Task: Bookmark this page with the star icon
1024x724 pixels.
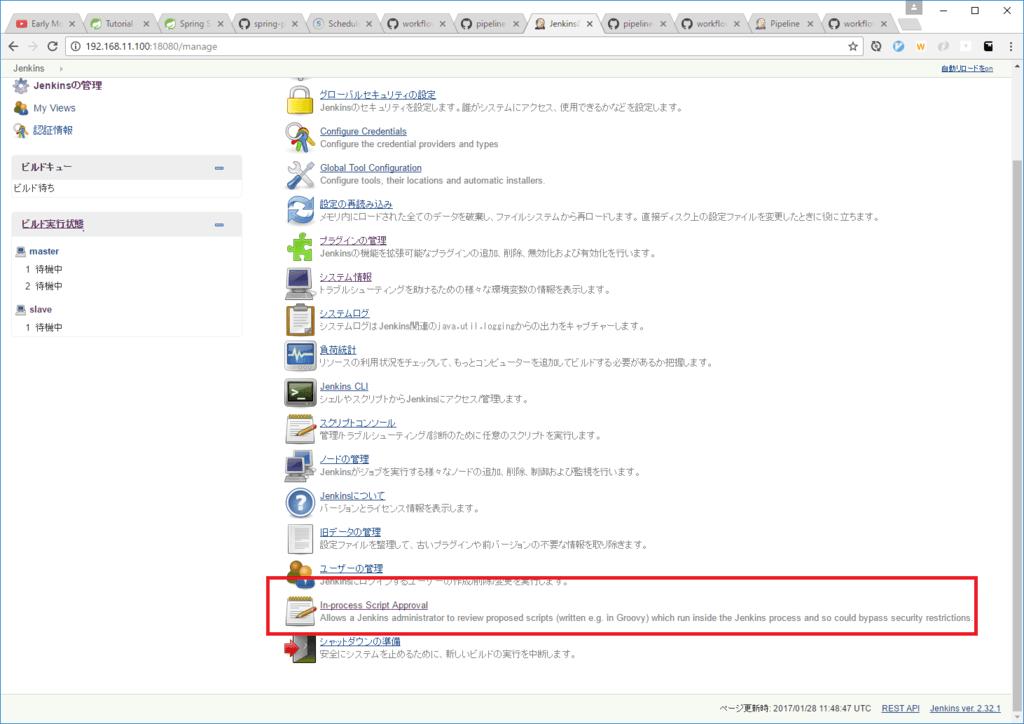Action: point(852,46)
